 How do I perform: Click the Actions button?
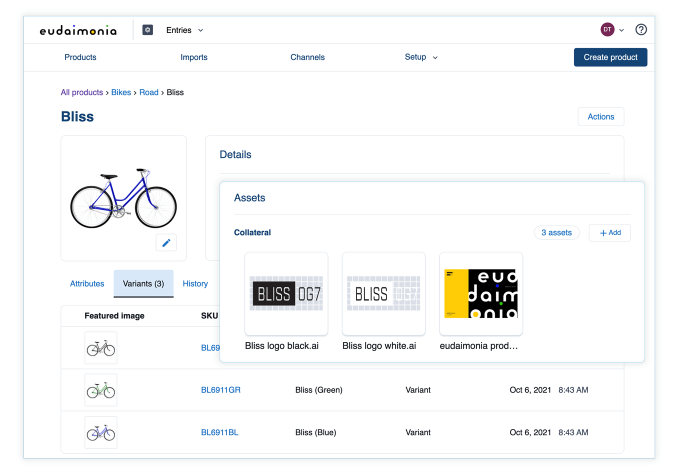click(601, 117)
